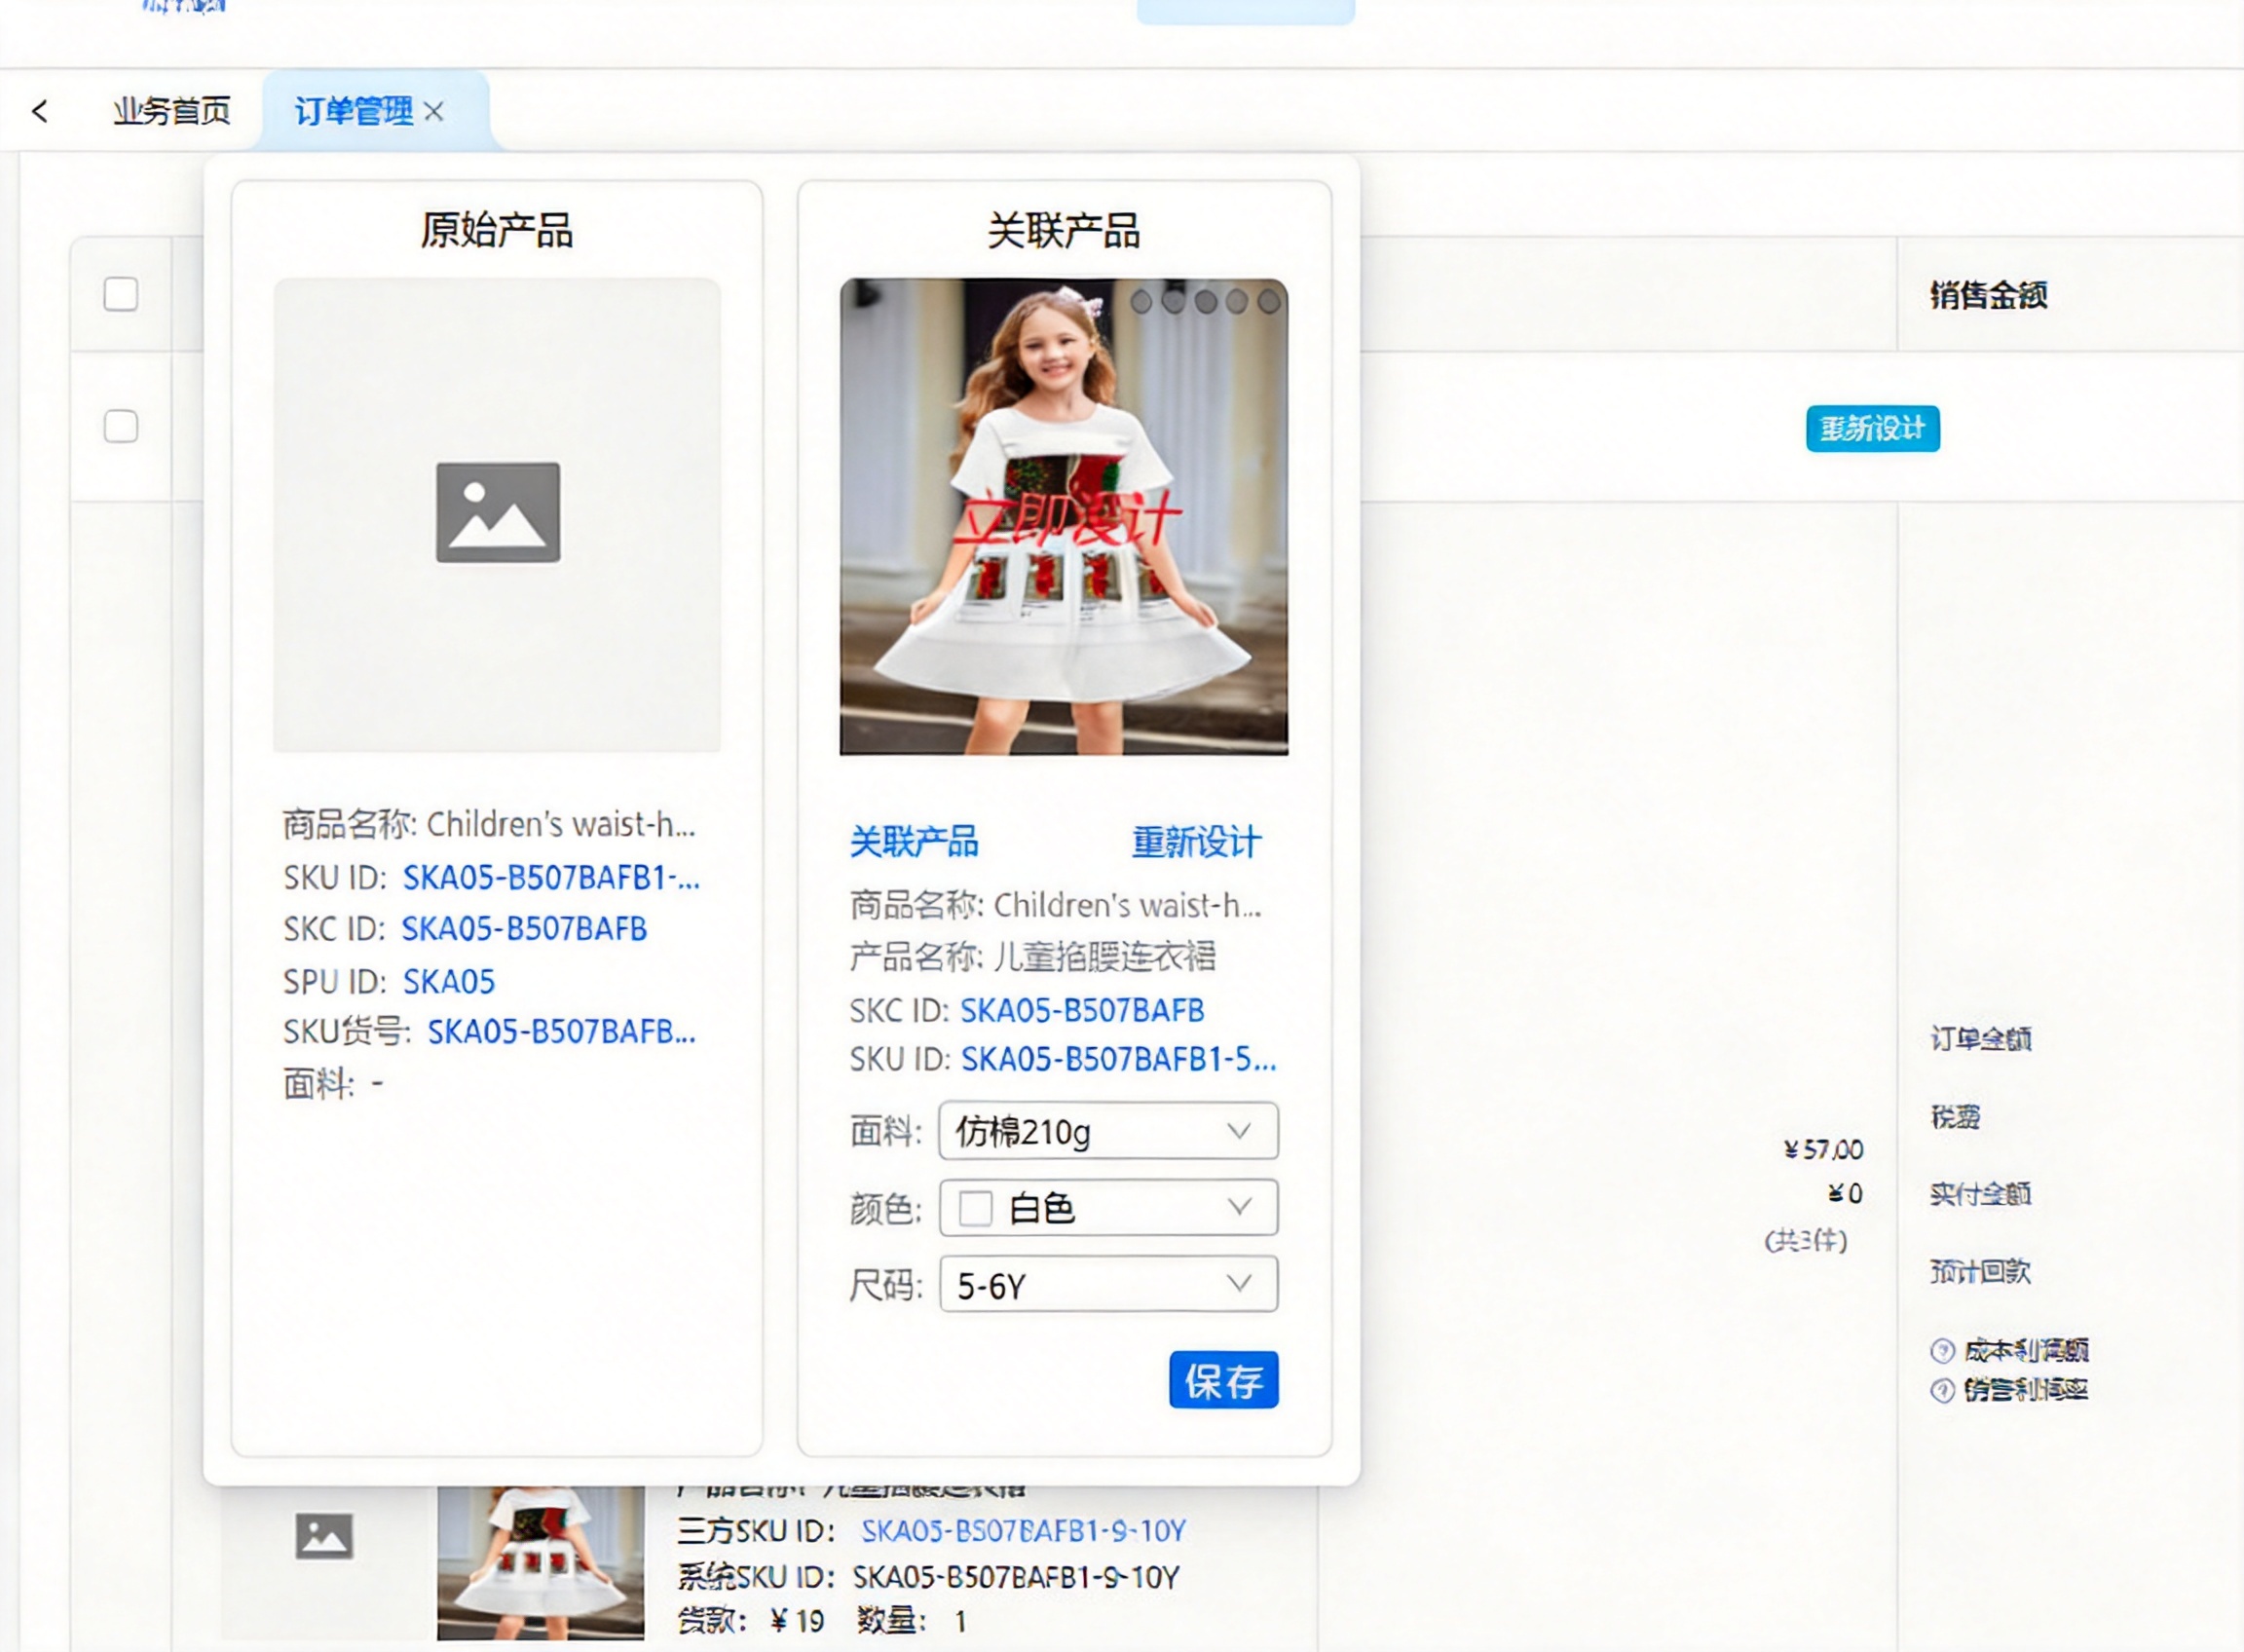Viewport: 2244px width, 1652px height.
Task: Click the 重新设计 link in the 关联产品 card
Action: point(1196,842)
